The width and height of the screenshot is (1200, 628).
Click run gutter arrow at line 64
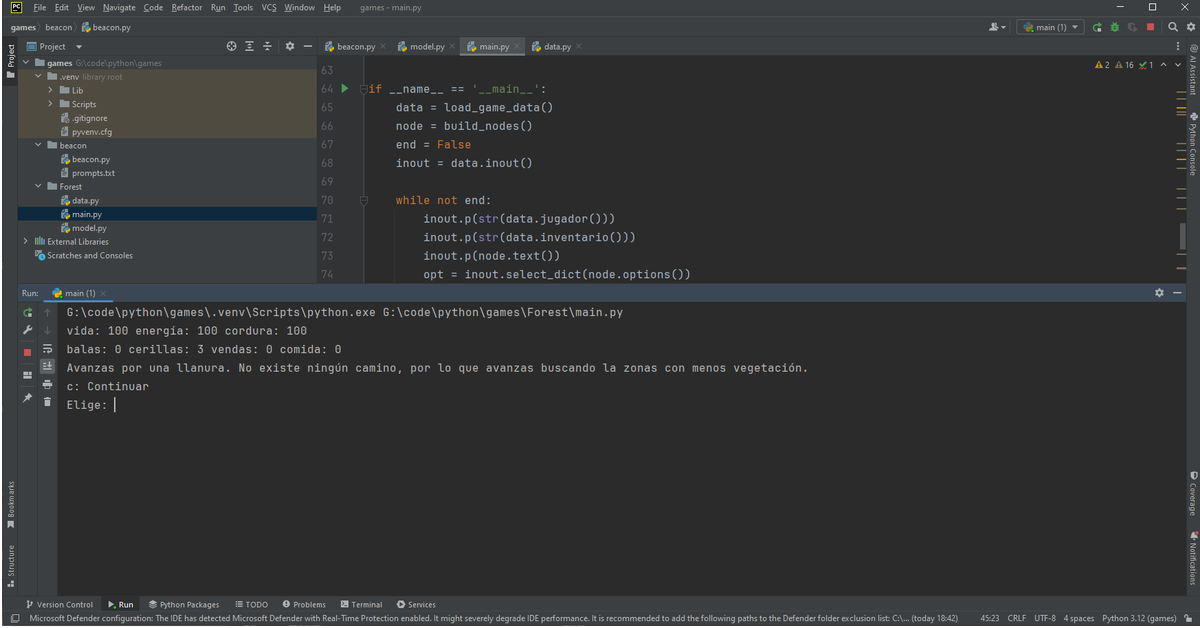pyautogui.click(x=344, y=89)
